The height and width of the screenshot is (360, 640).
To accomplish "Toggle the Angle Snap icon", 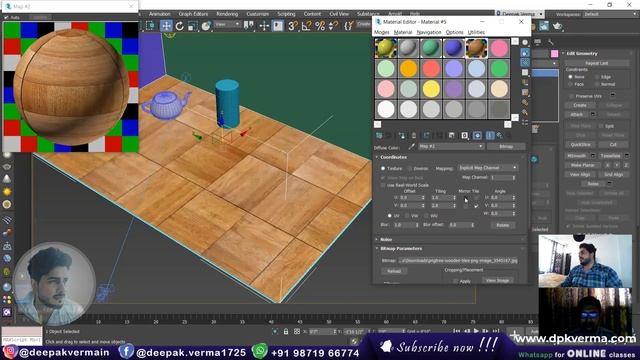I will coord(306,26).
